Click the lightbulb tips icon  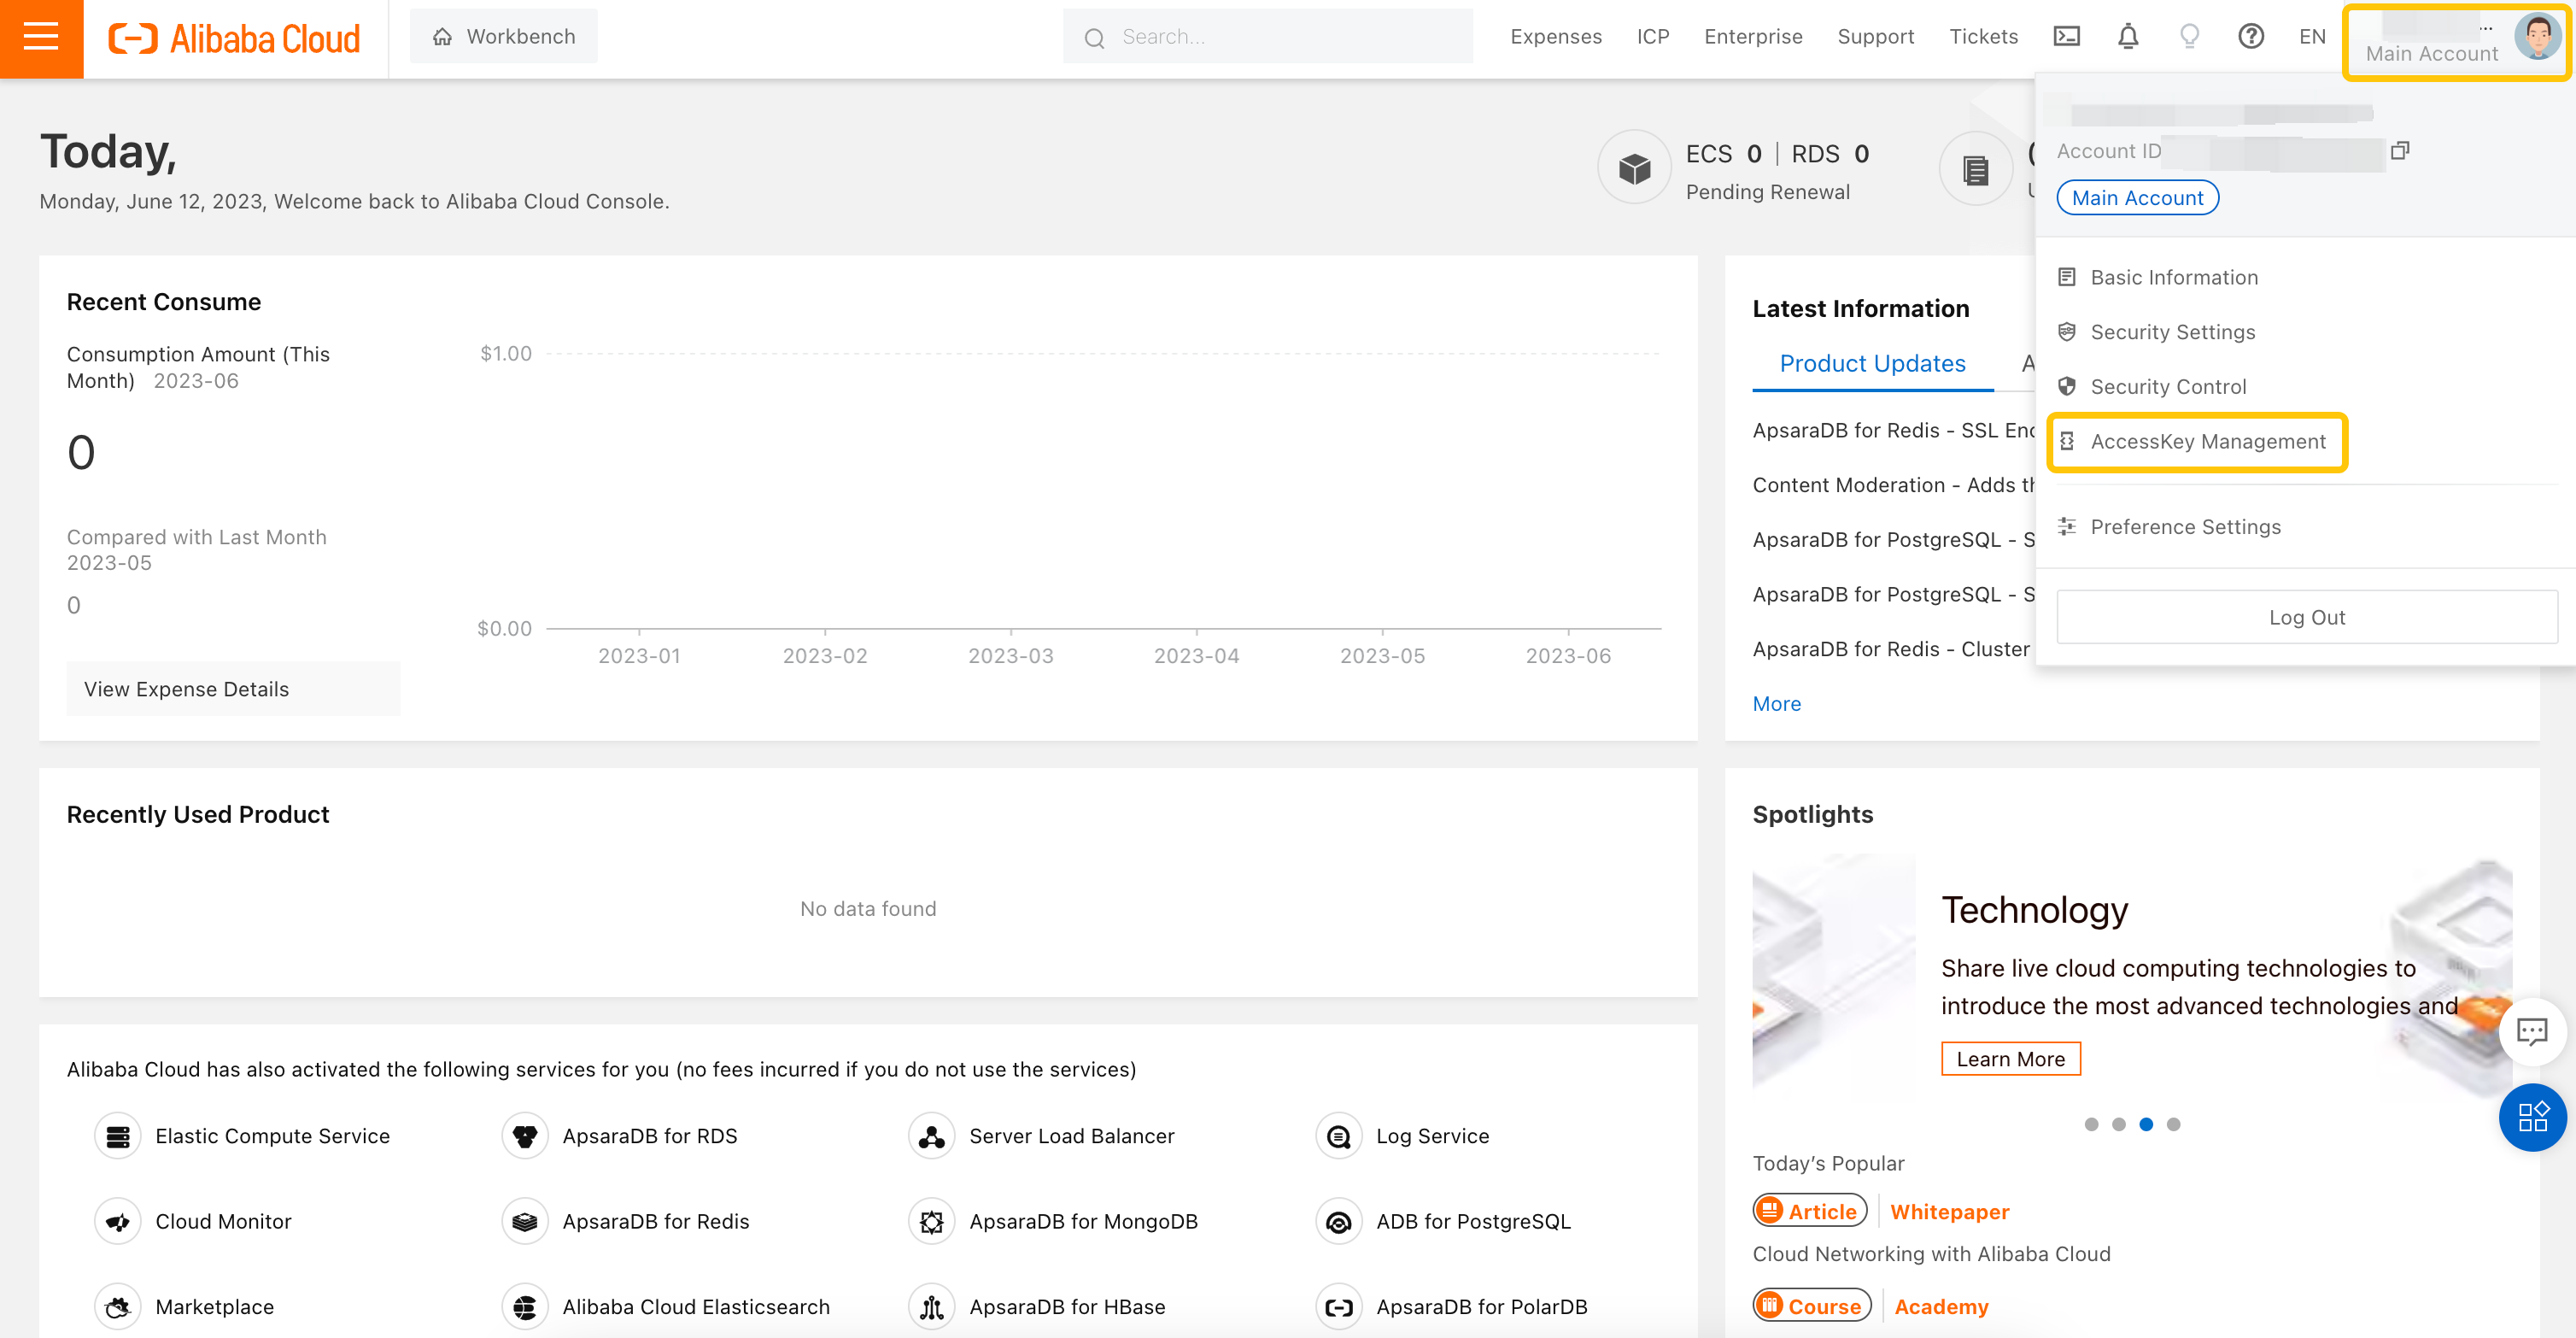point(2189,37)
